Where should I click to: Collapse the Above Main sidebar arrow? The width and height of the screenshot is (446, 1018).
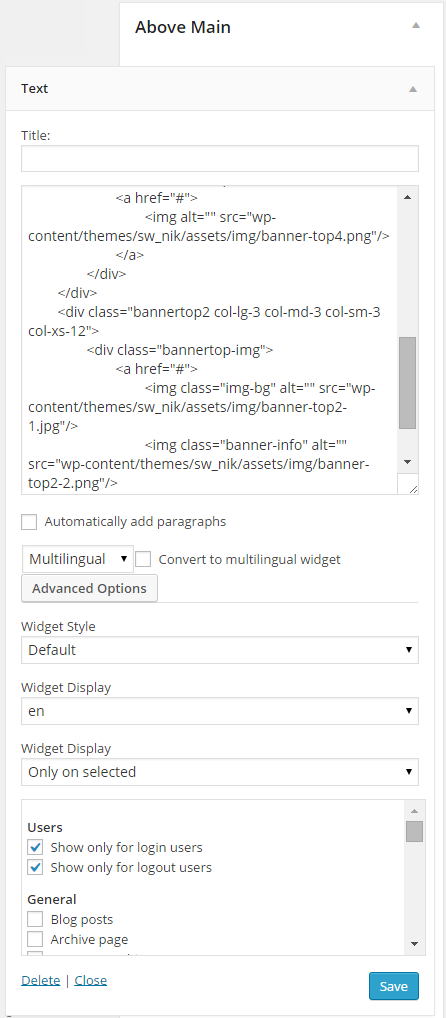coord(416,25)
